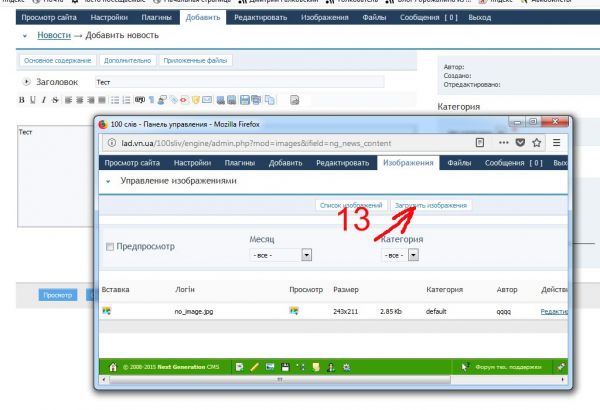Image resolution: width=600 pixels, height=410 pixels.
Task: Open Плагины in the main window menu
Action: tap(157, 17)
